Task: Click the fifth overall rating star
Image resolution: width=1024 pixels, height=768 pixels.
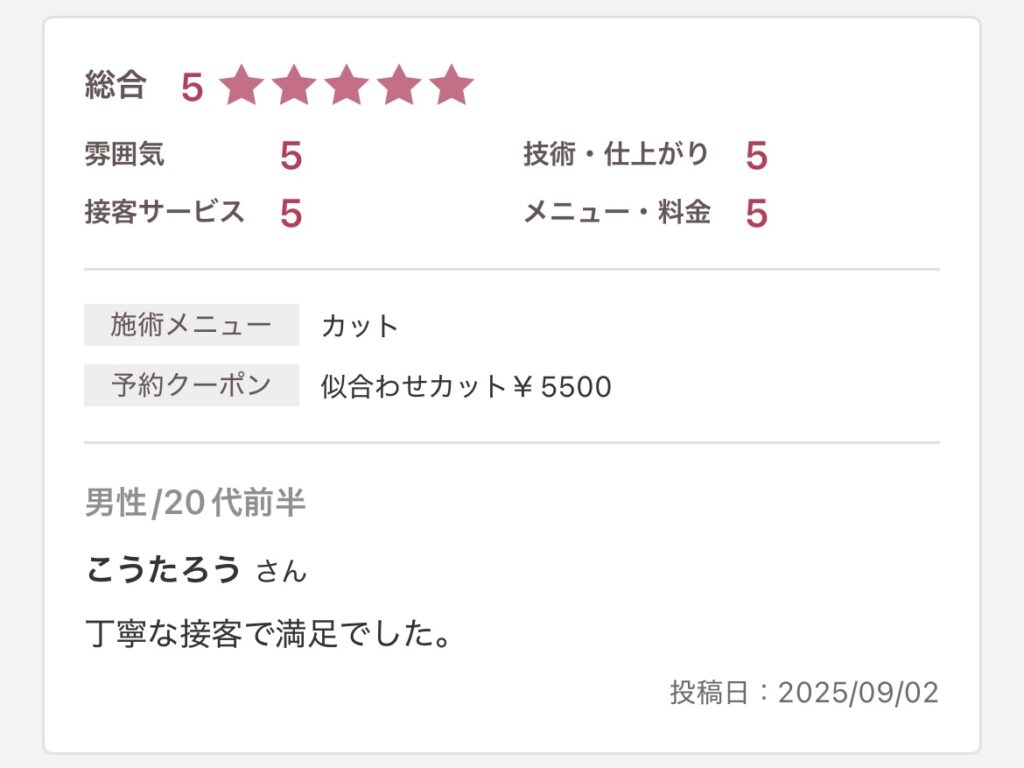Action: [x=452, y=86]
